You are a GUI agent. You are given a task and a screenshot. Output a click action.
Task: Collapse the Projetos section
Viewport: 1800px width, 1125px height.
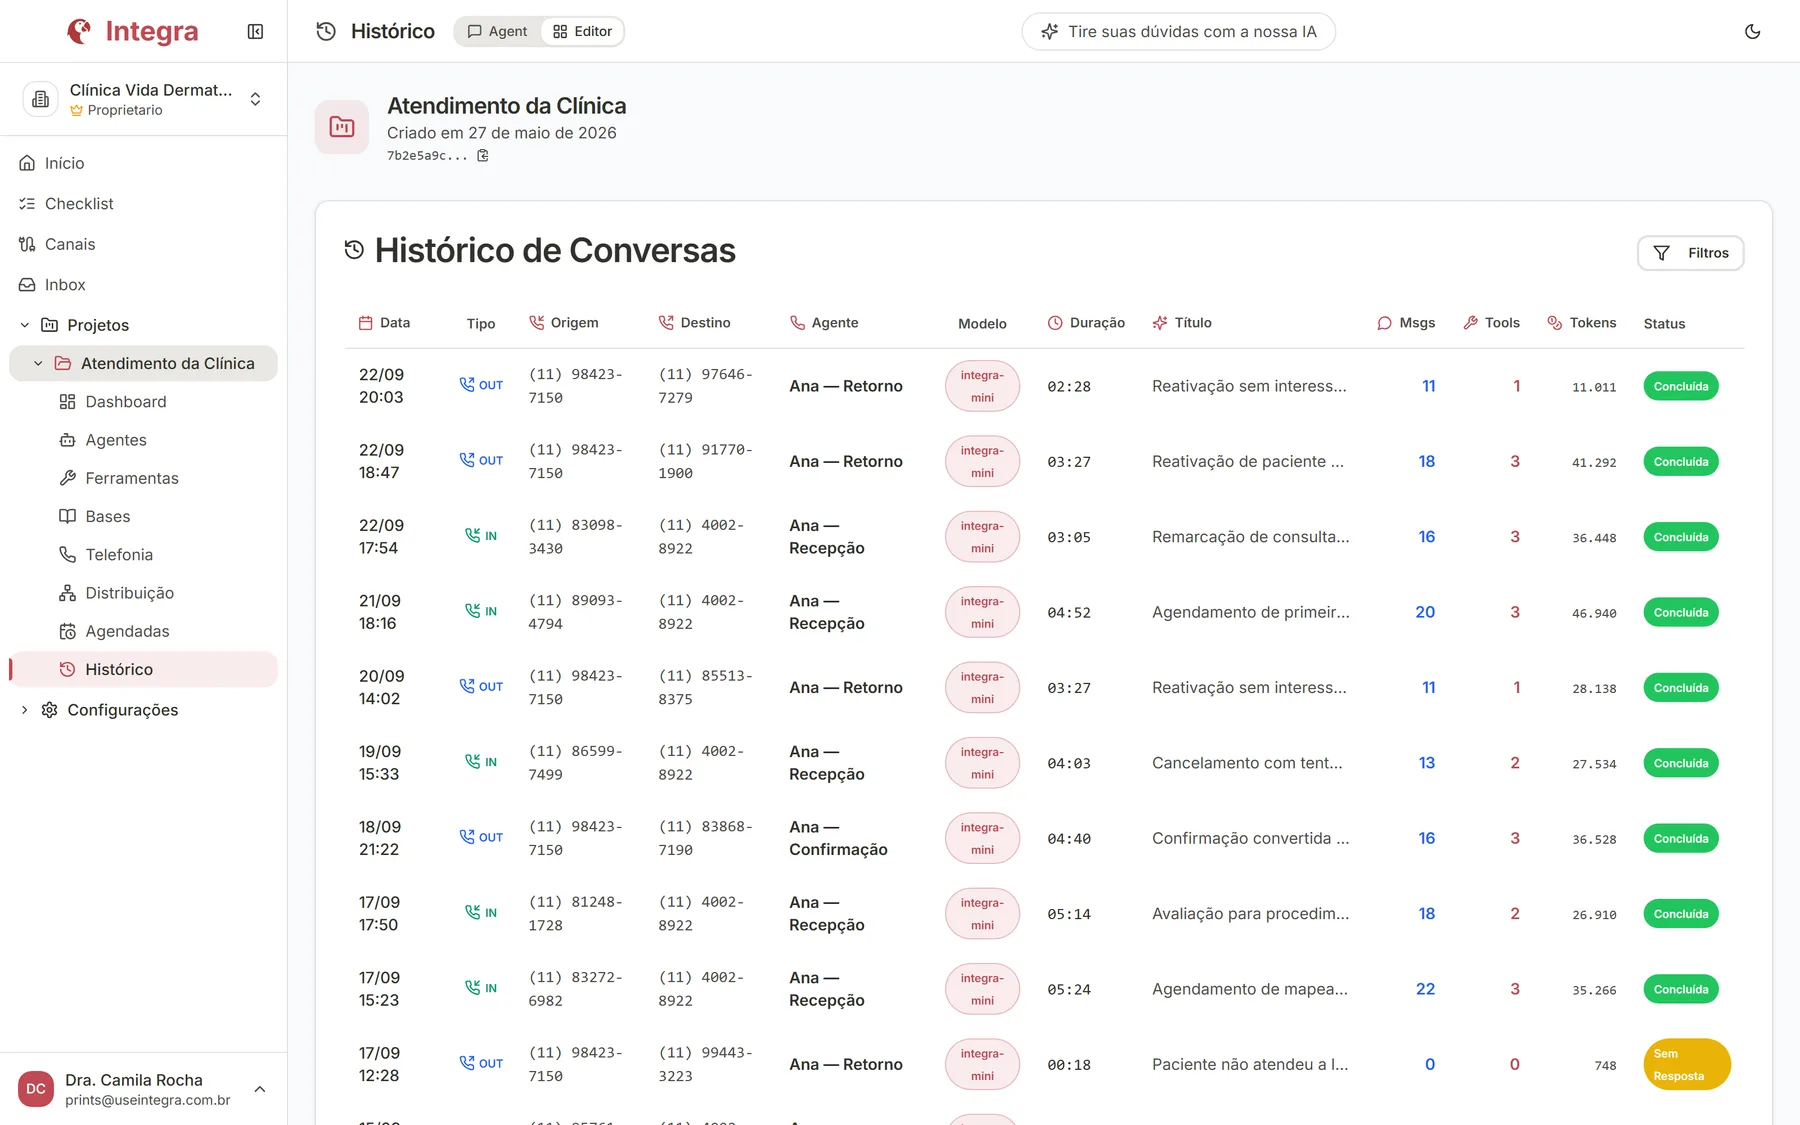tap(25, 325)
